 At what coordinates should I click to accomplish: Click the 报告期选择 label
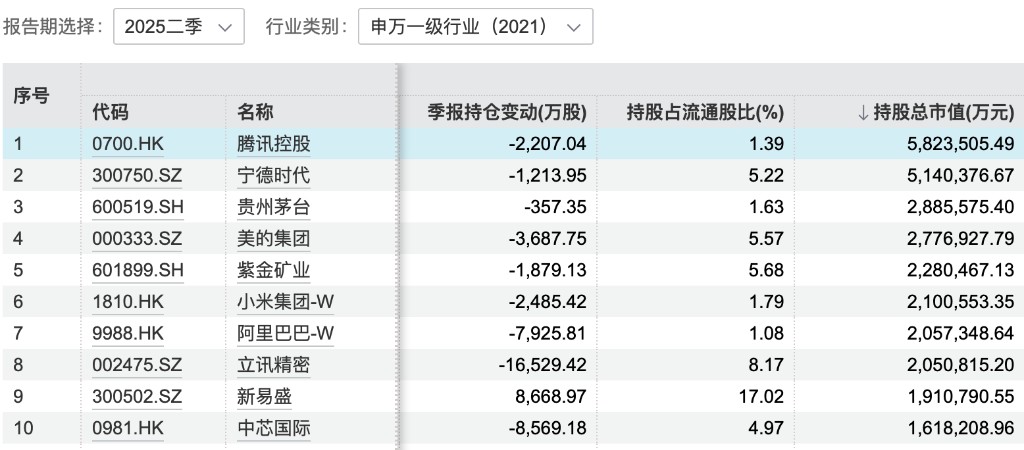[54, 27]
